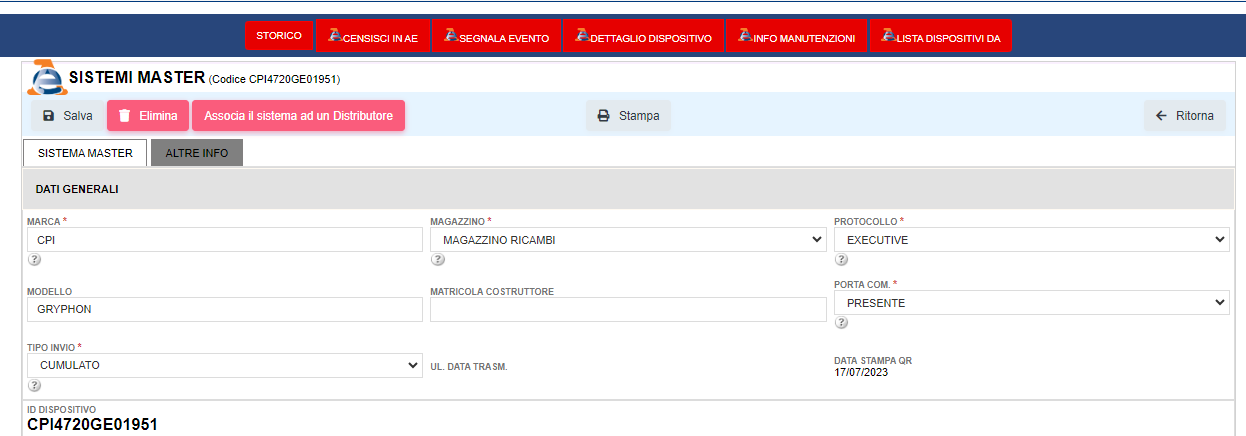
Task: Select the SISTEMA MASTER tab
Action: (85, 153)
